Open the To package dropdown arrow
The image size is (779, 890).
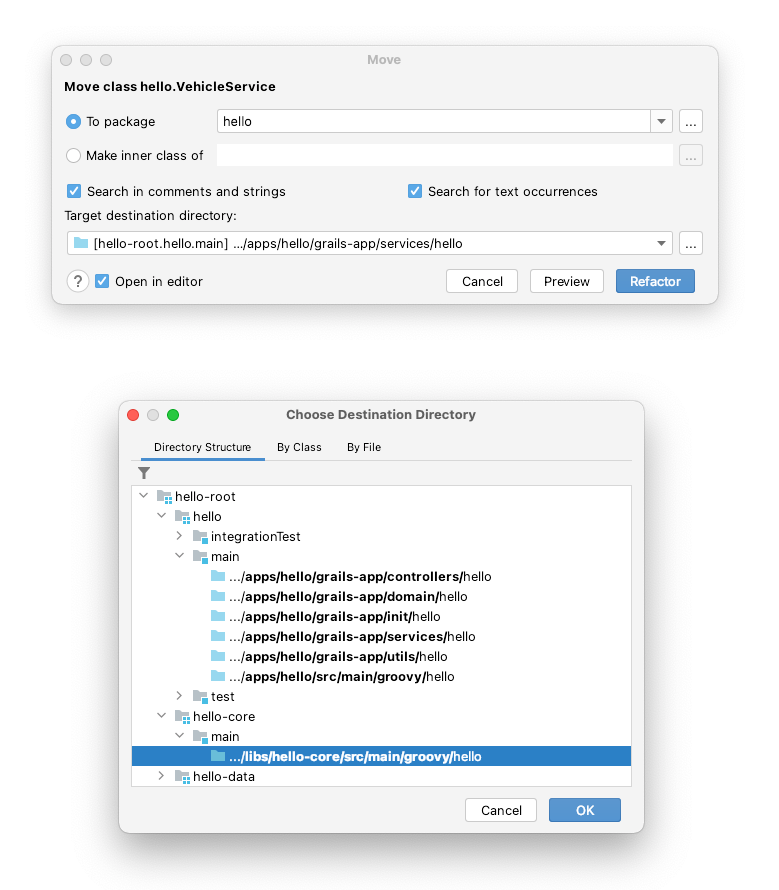(x=661, y=121)
